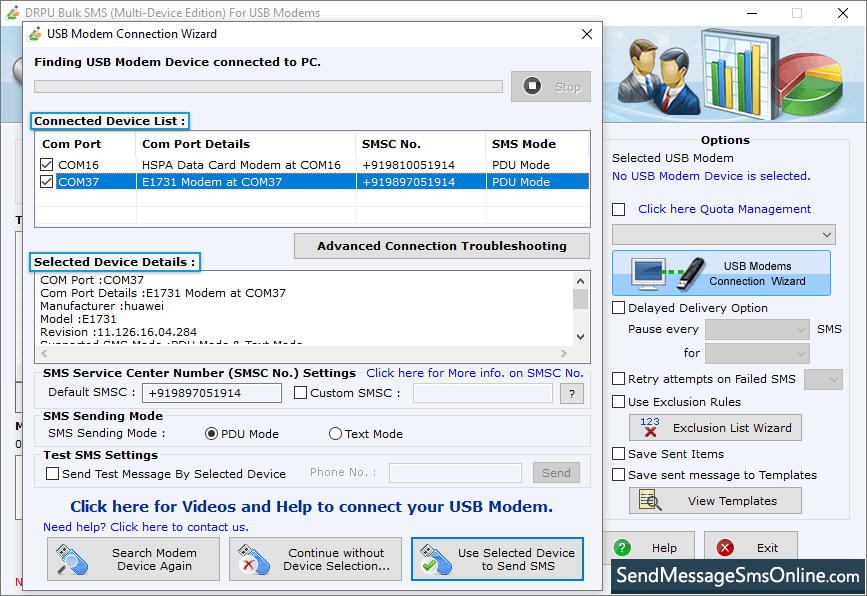Select the HSPA Data Card Modem at COM16 row

click(312, 165)
